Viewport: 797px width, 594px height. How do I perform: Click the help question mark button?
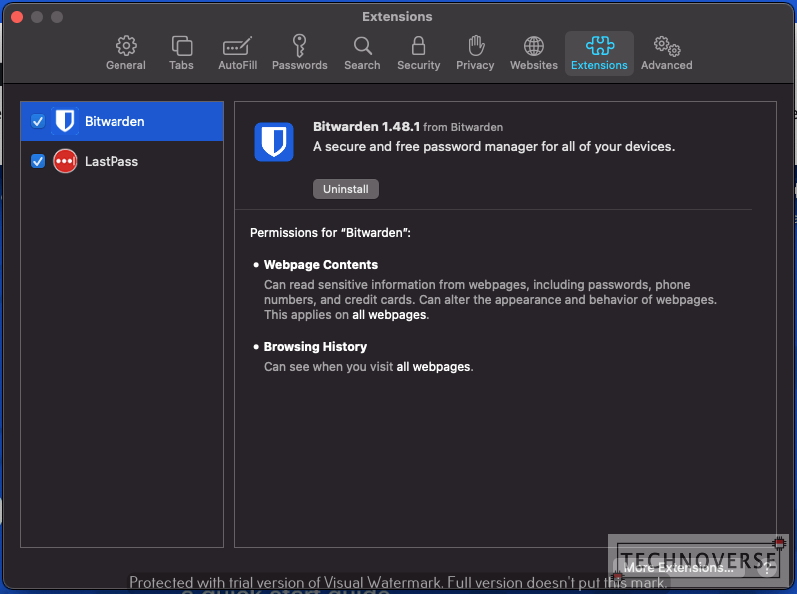click(767, 569)
